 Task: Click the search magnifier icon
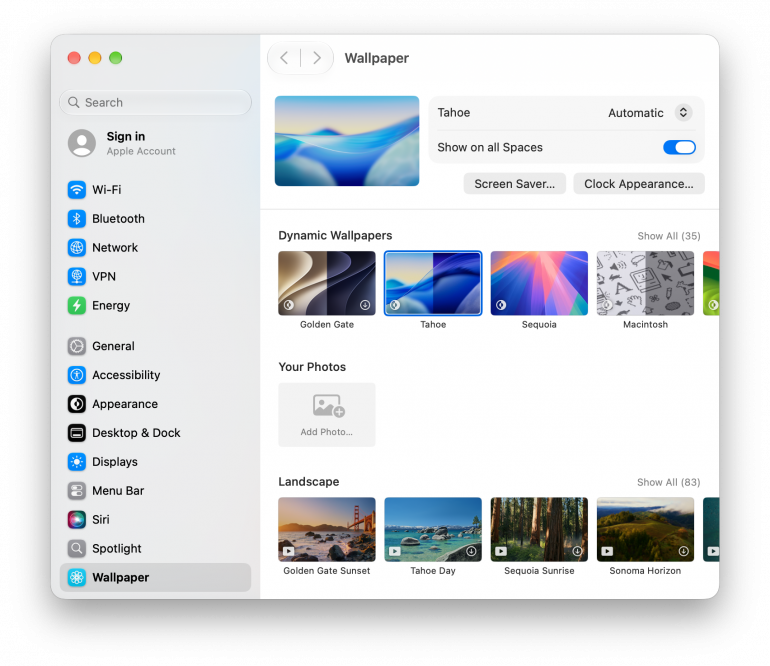pyautogui.click(x=74, y=102)
